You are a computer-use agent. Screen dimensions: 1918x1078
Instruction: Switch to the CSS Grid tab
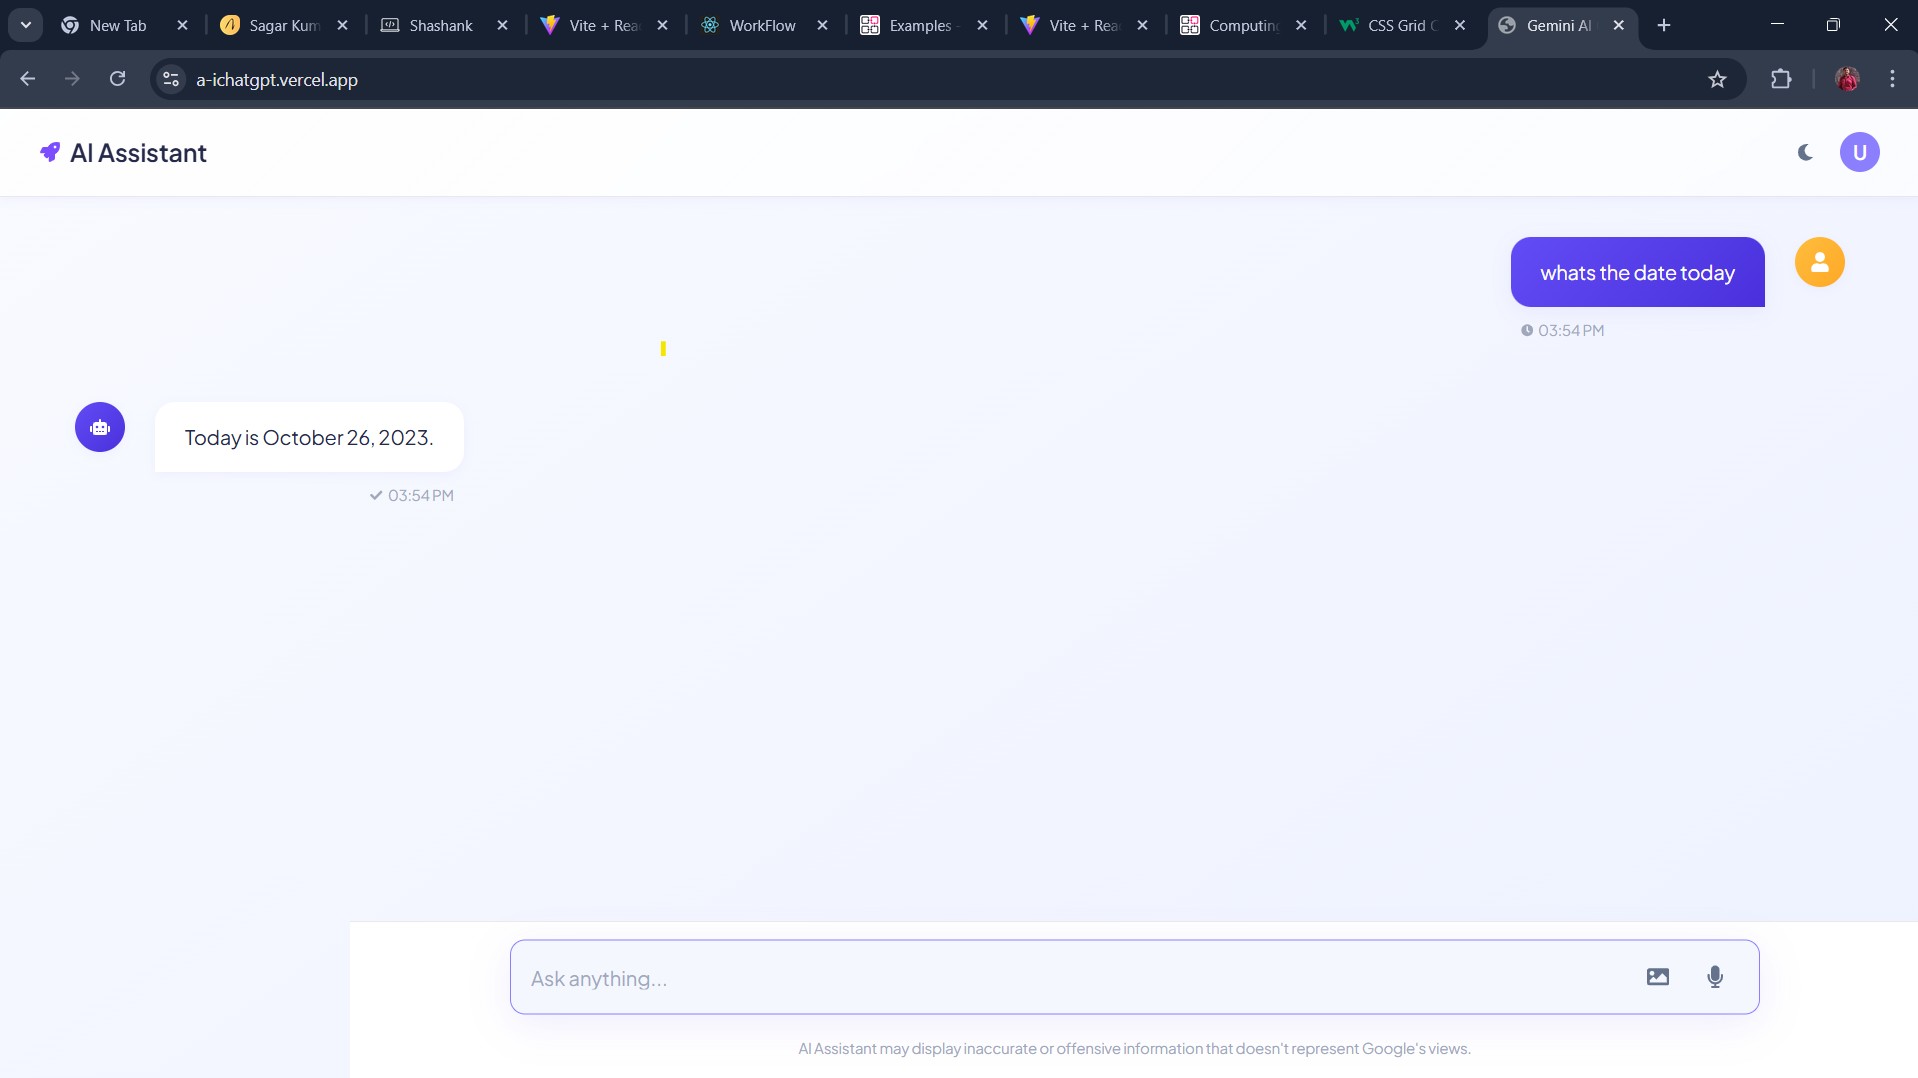[x=1404, y=25]
